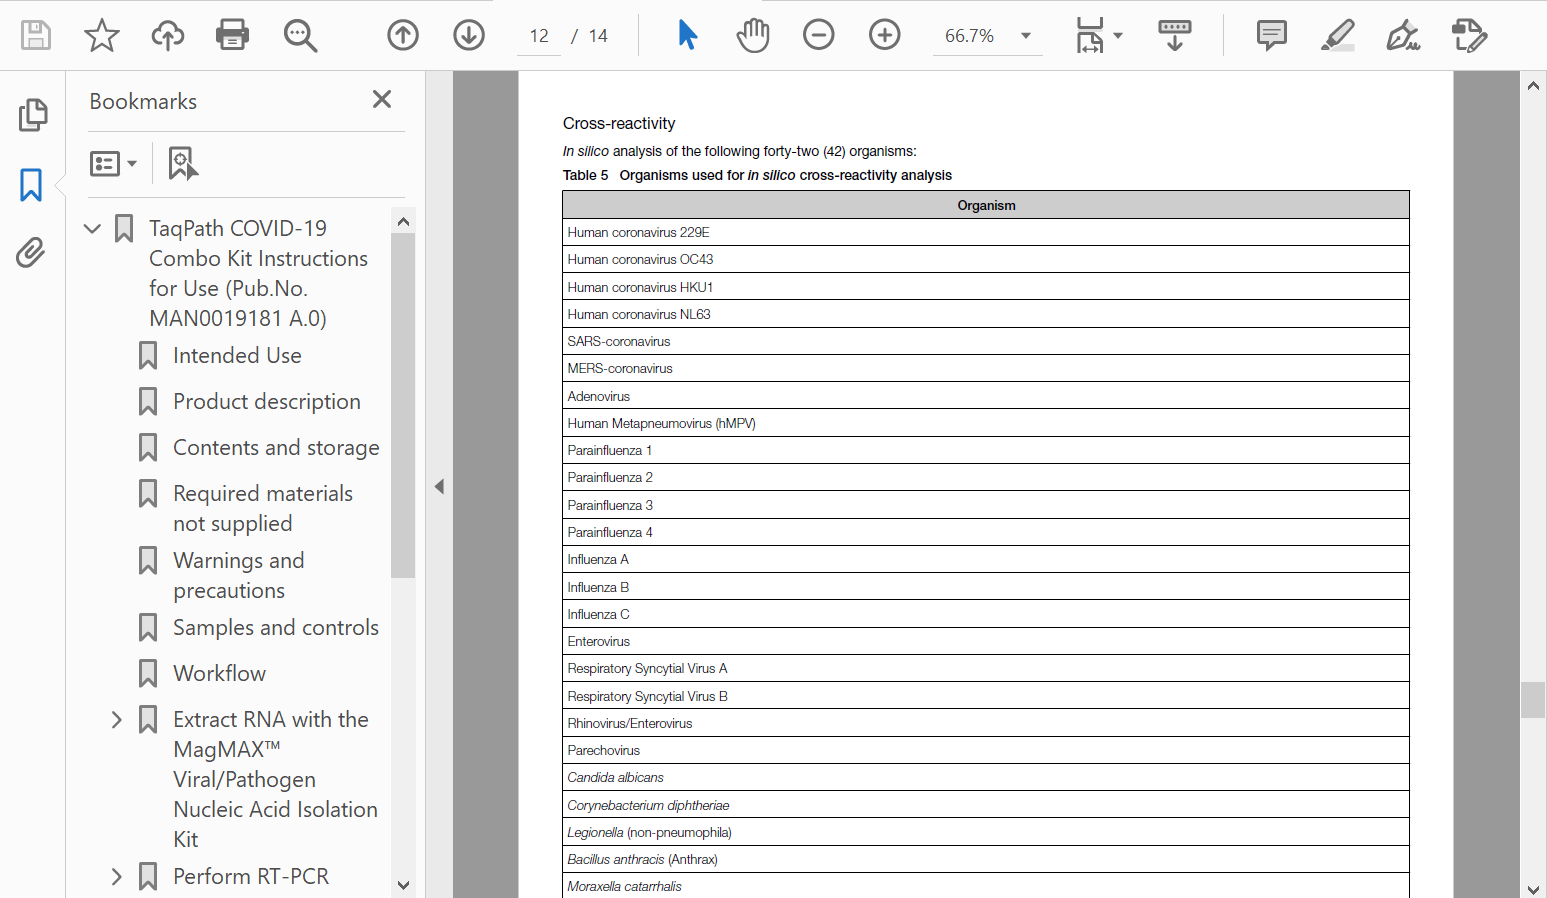Click the document vertical scrollbar thumb

(1533, 700)
